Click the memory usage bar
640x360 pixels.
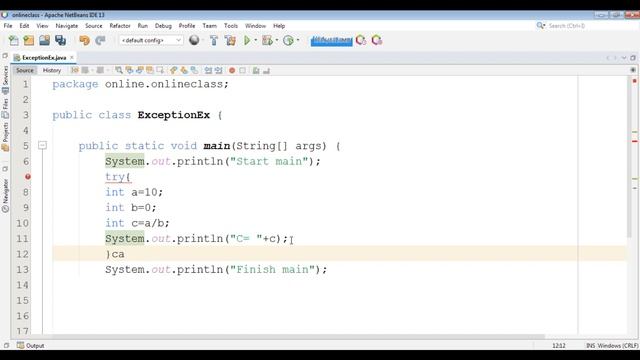331,40
